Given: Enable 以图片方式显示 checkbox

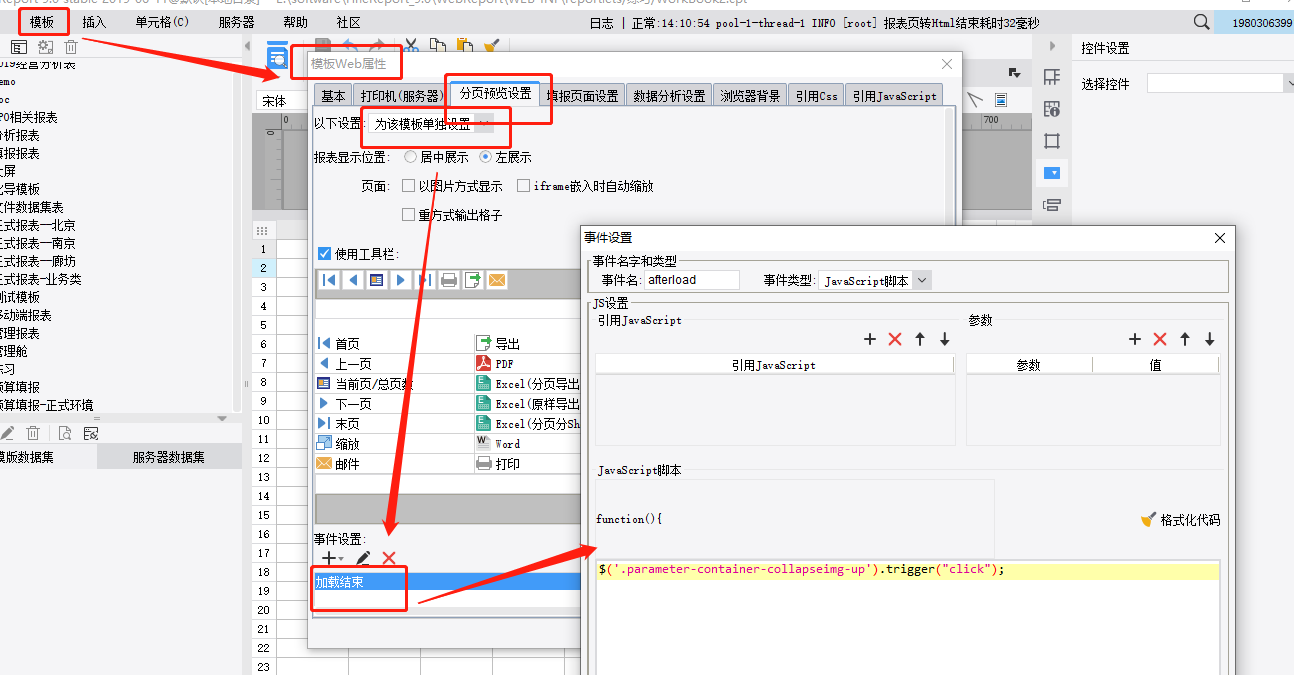Looking at the screenshot, I should point(408,186).
